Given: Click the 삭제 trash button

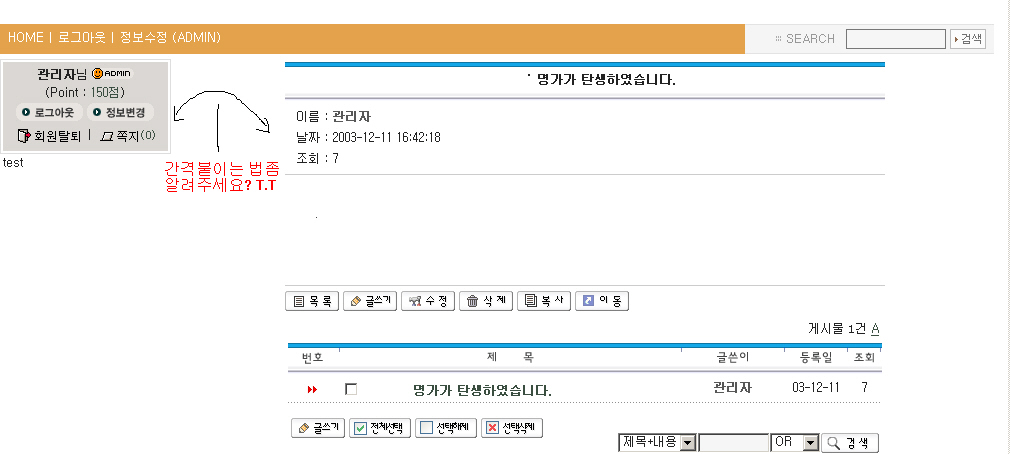Looking at the screenshot, I should (x=486, y=301).
